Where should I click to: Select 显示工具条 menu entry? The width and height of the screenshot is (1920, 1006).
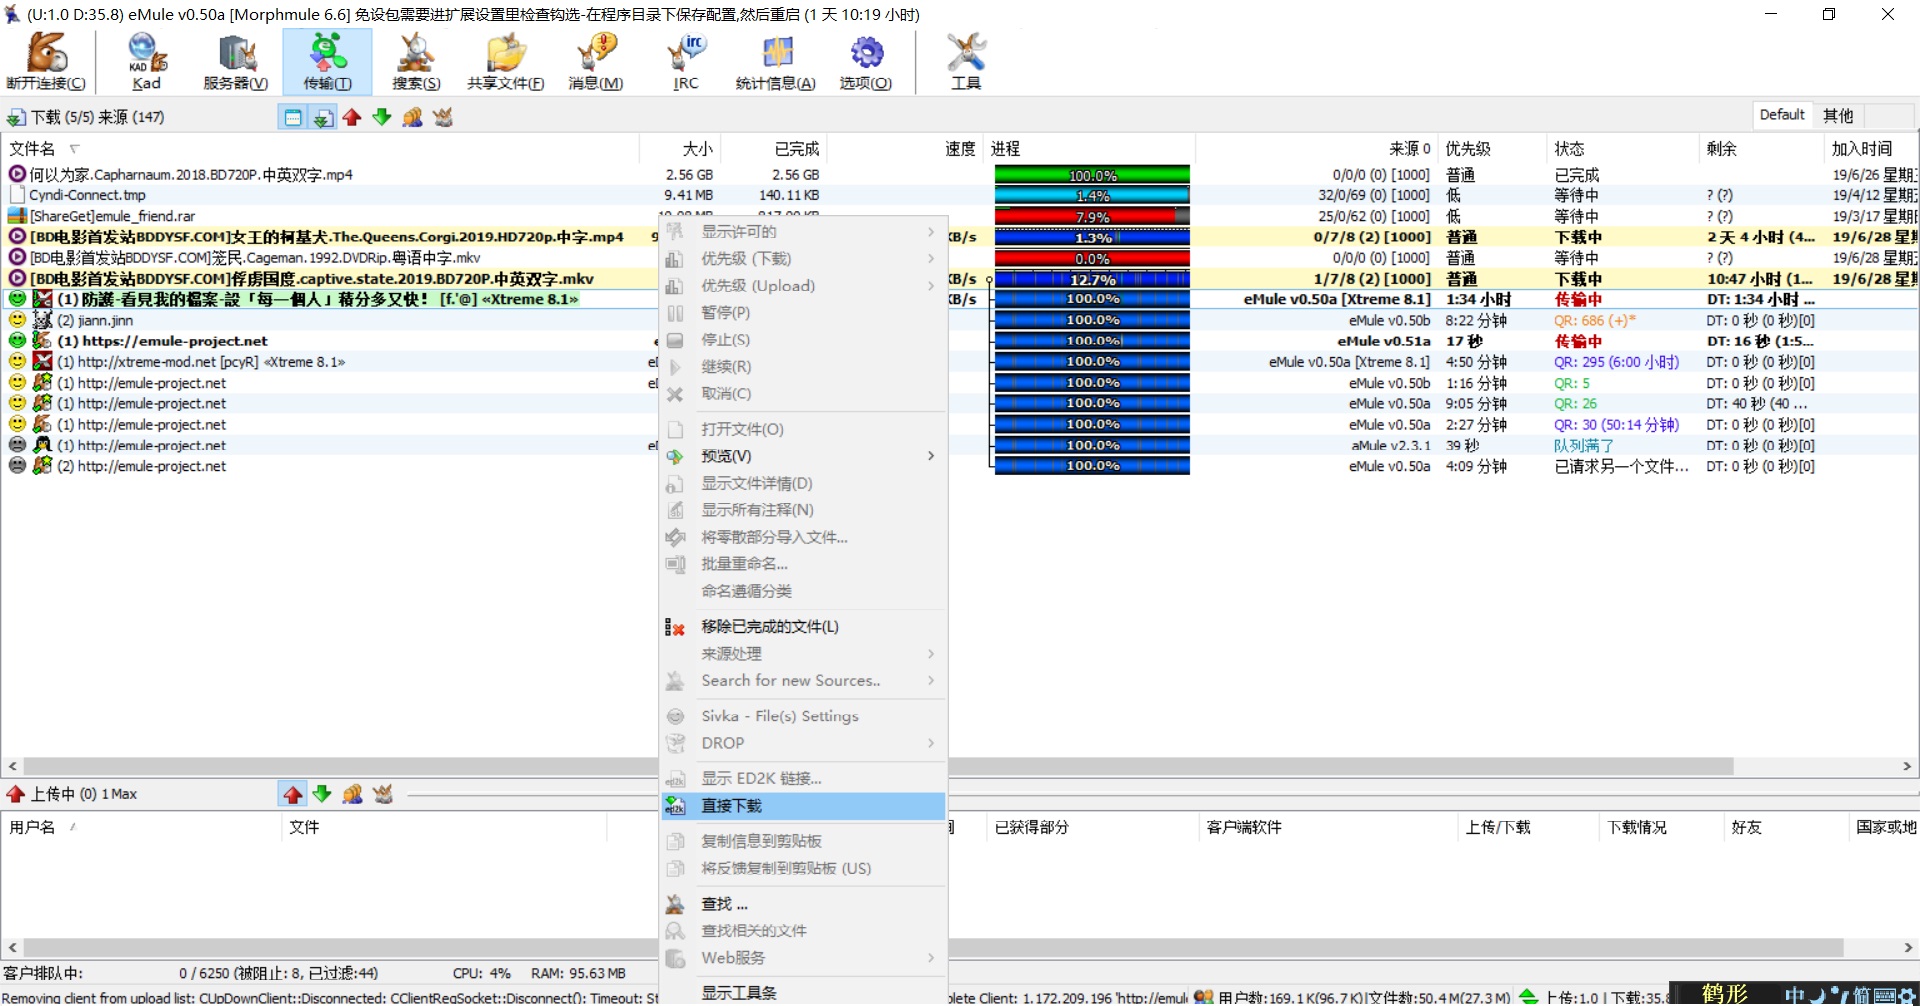point(803,993)
